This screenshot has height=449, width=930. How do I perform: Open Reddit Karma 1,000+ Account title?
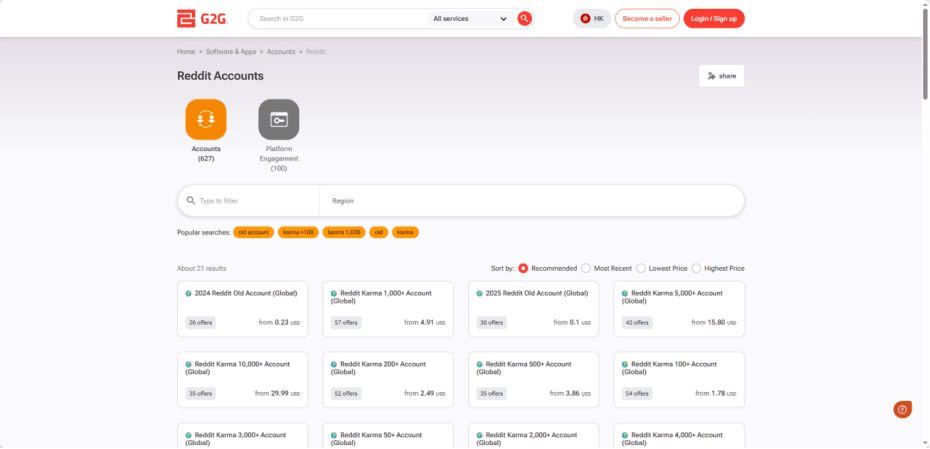[x=381, y=297]
